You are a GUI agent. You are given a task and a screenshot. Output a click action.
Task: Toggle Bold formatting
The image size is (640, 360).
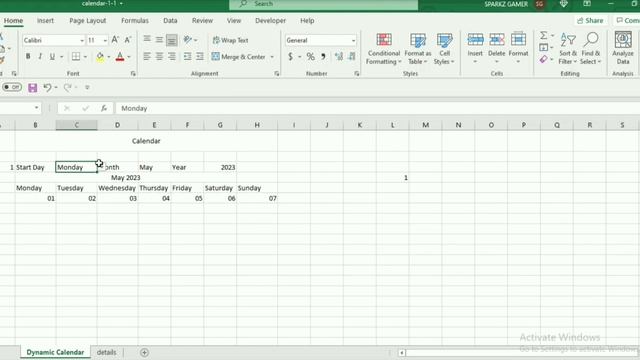point(28,57)
